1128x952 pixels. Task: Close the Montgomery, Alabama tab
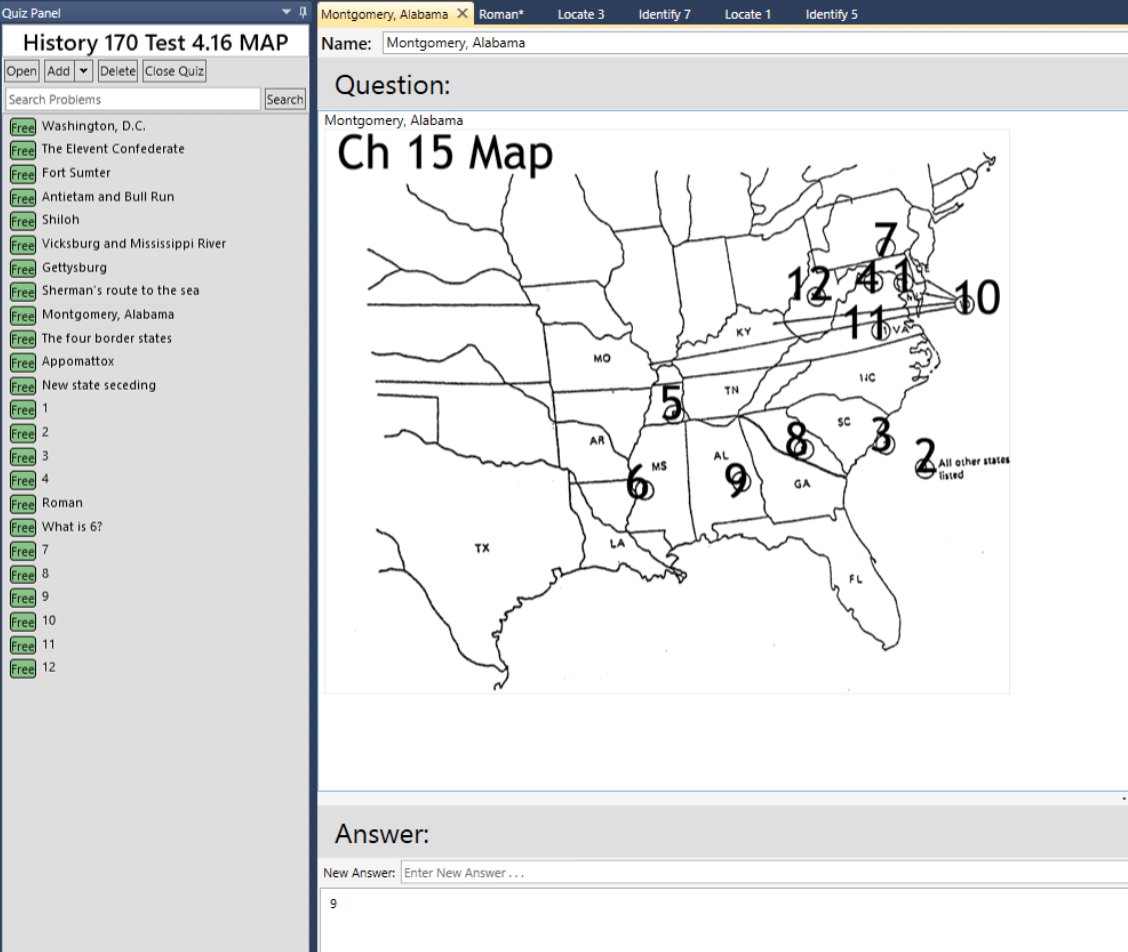click(x=461, y=14)
